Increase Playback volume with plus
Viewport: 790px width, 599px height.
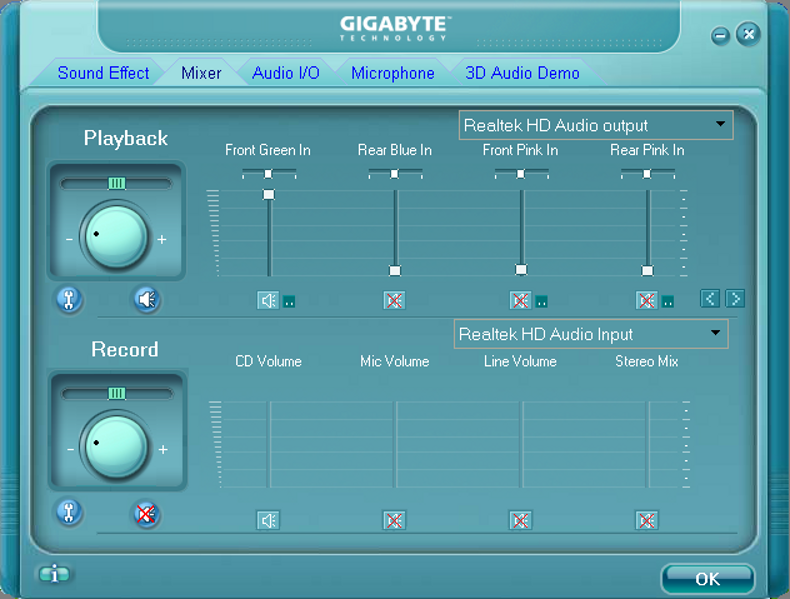click(x=162, y=239)
